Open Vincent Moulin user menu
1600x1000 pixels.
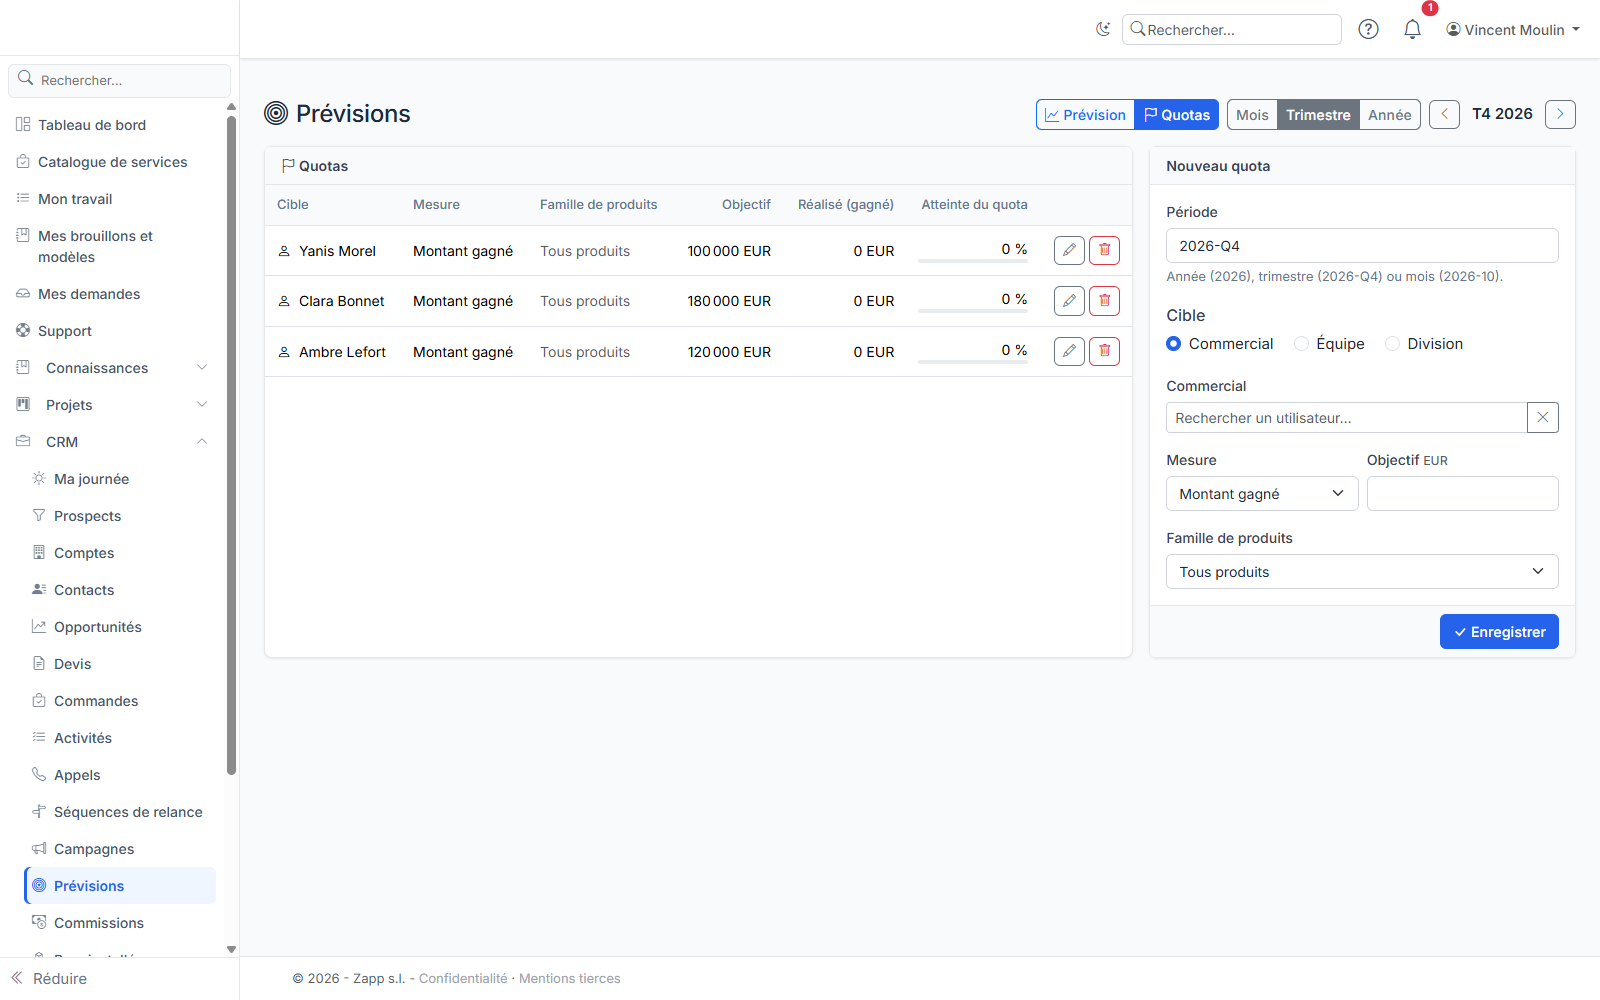[1513, 30]
